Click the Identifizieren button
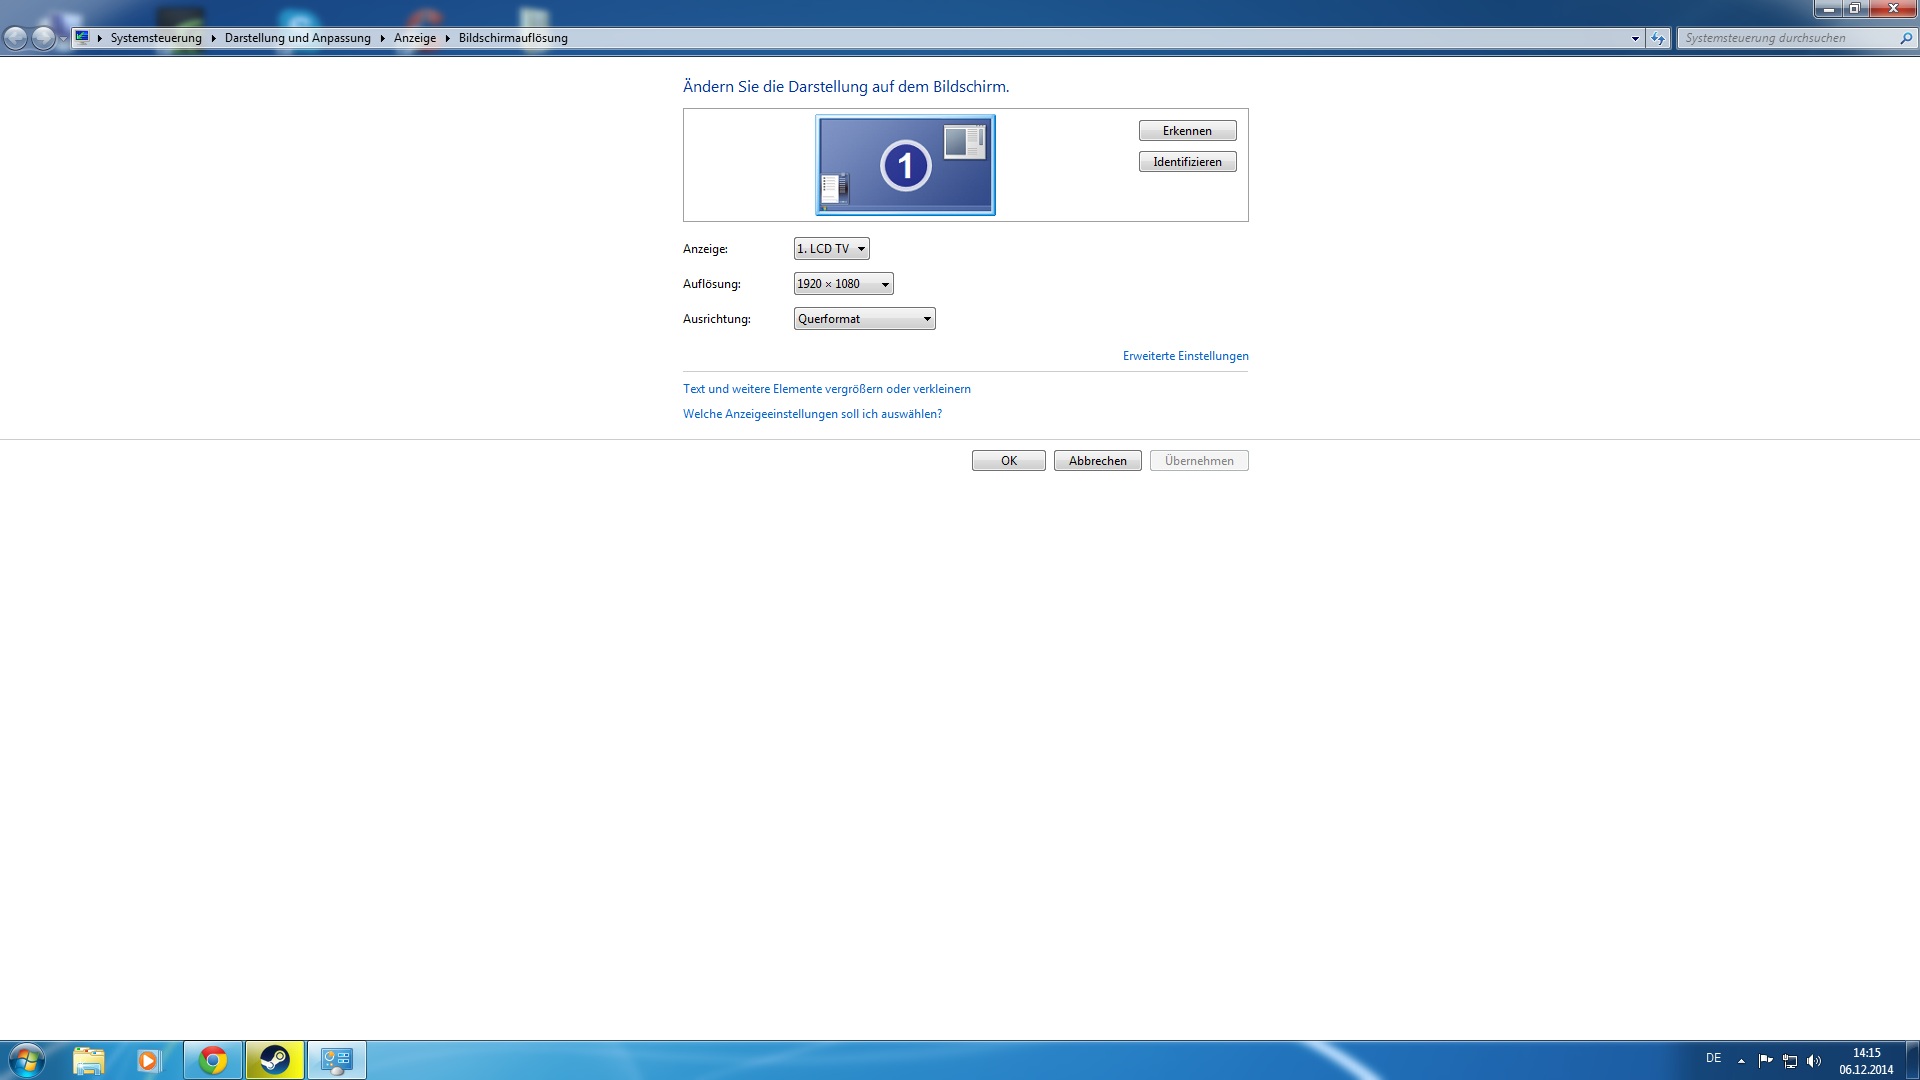This screenshot has width=1920, height=1080. 1187,162
